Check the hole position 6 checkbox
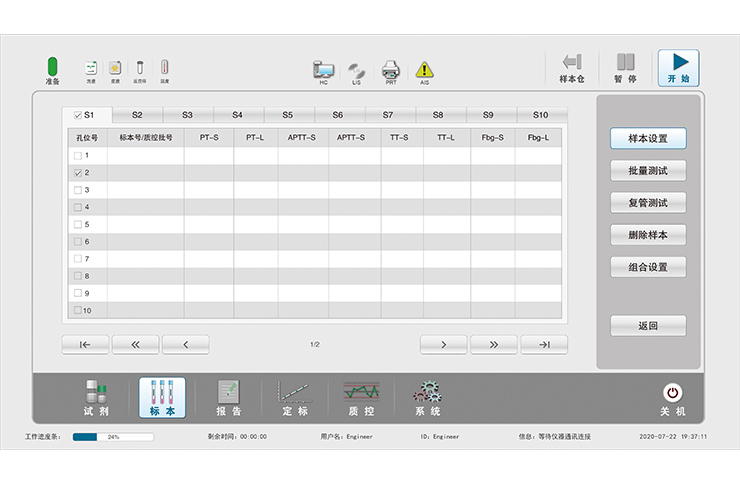The image size is (740, 484). [78, 242]
